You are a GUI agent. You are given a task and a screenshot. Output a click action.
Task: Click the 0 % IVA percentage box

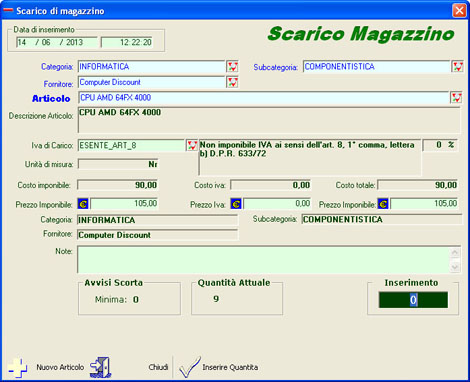(440, 145)
